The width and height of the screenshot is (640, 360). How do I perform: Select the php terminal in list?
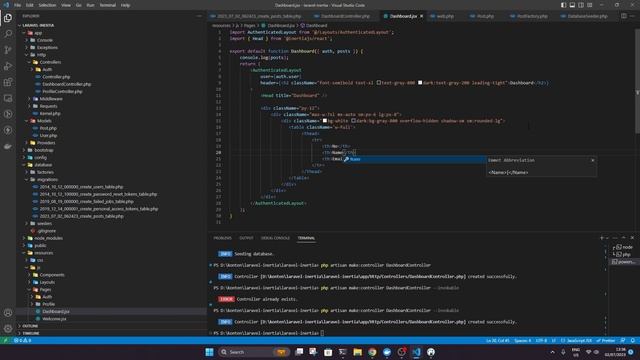(x=624, y=254)
